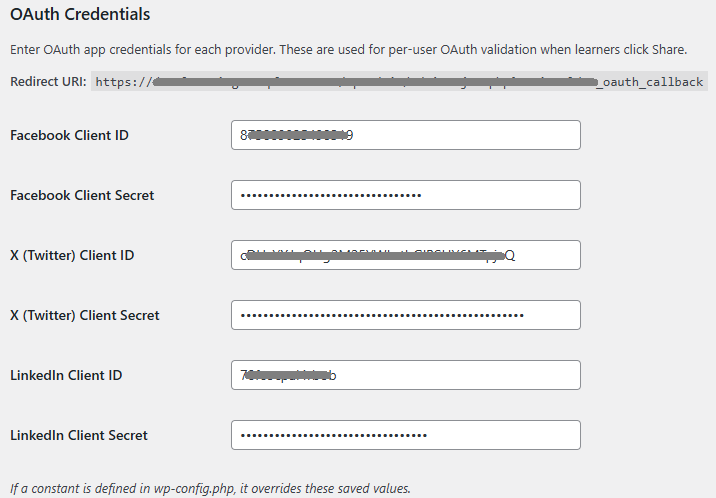716x498 pixels.
Task: Click the italic wp-config.php override note
Action: pos(210,489)
